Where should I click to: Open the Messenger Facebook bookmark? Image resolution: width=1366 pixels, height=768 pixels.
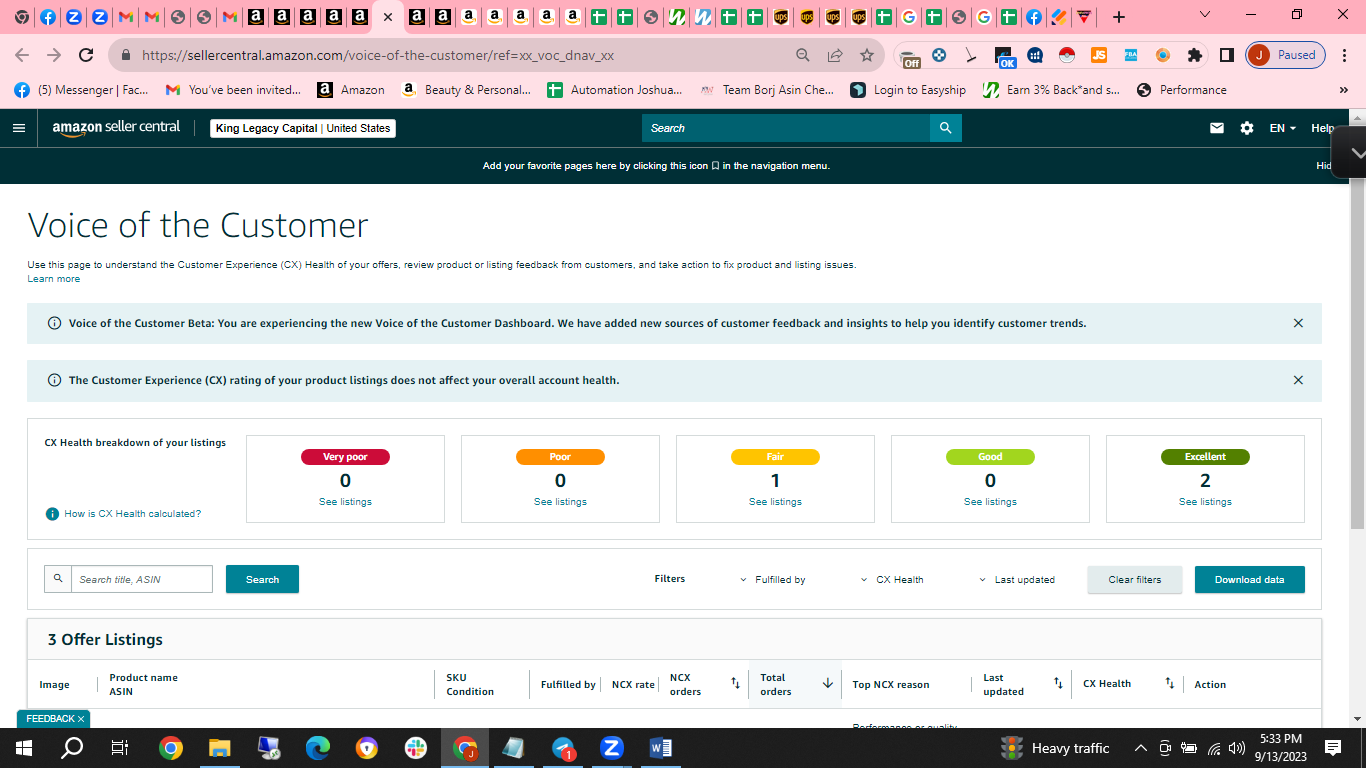pyautogui.click(x=82, y=90)
